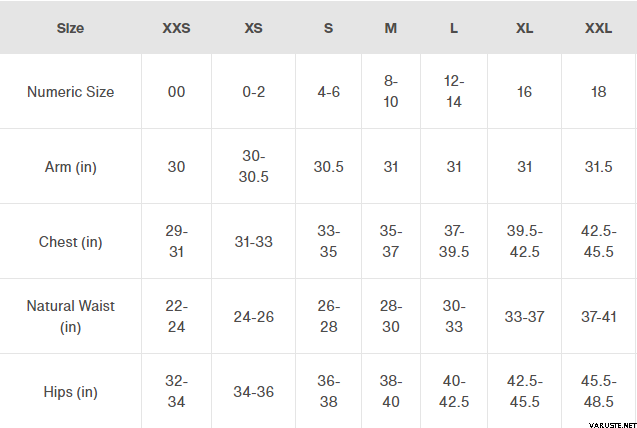Select the Chest (in) row label
The height and width of the screenshot is (428, 637).
click(70, 242)
